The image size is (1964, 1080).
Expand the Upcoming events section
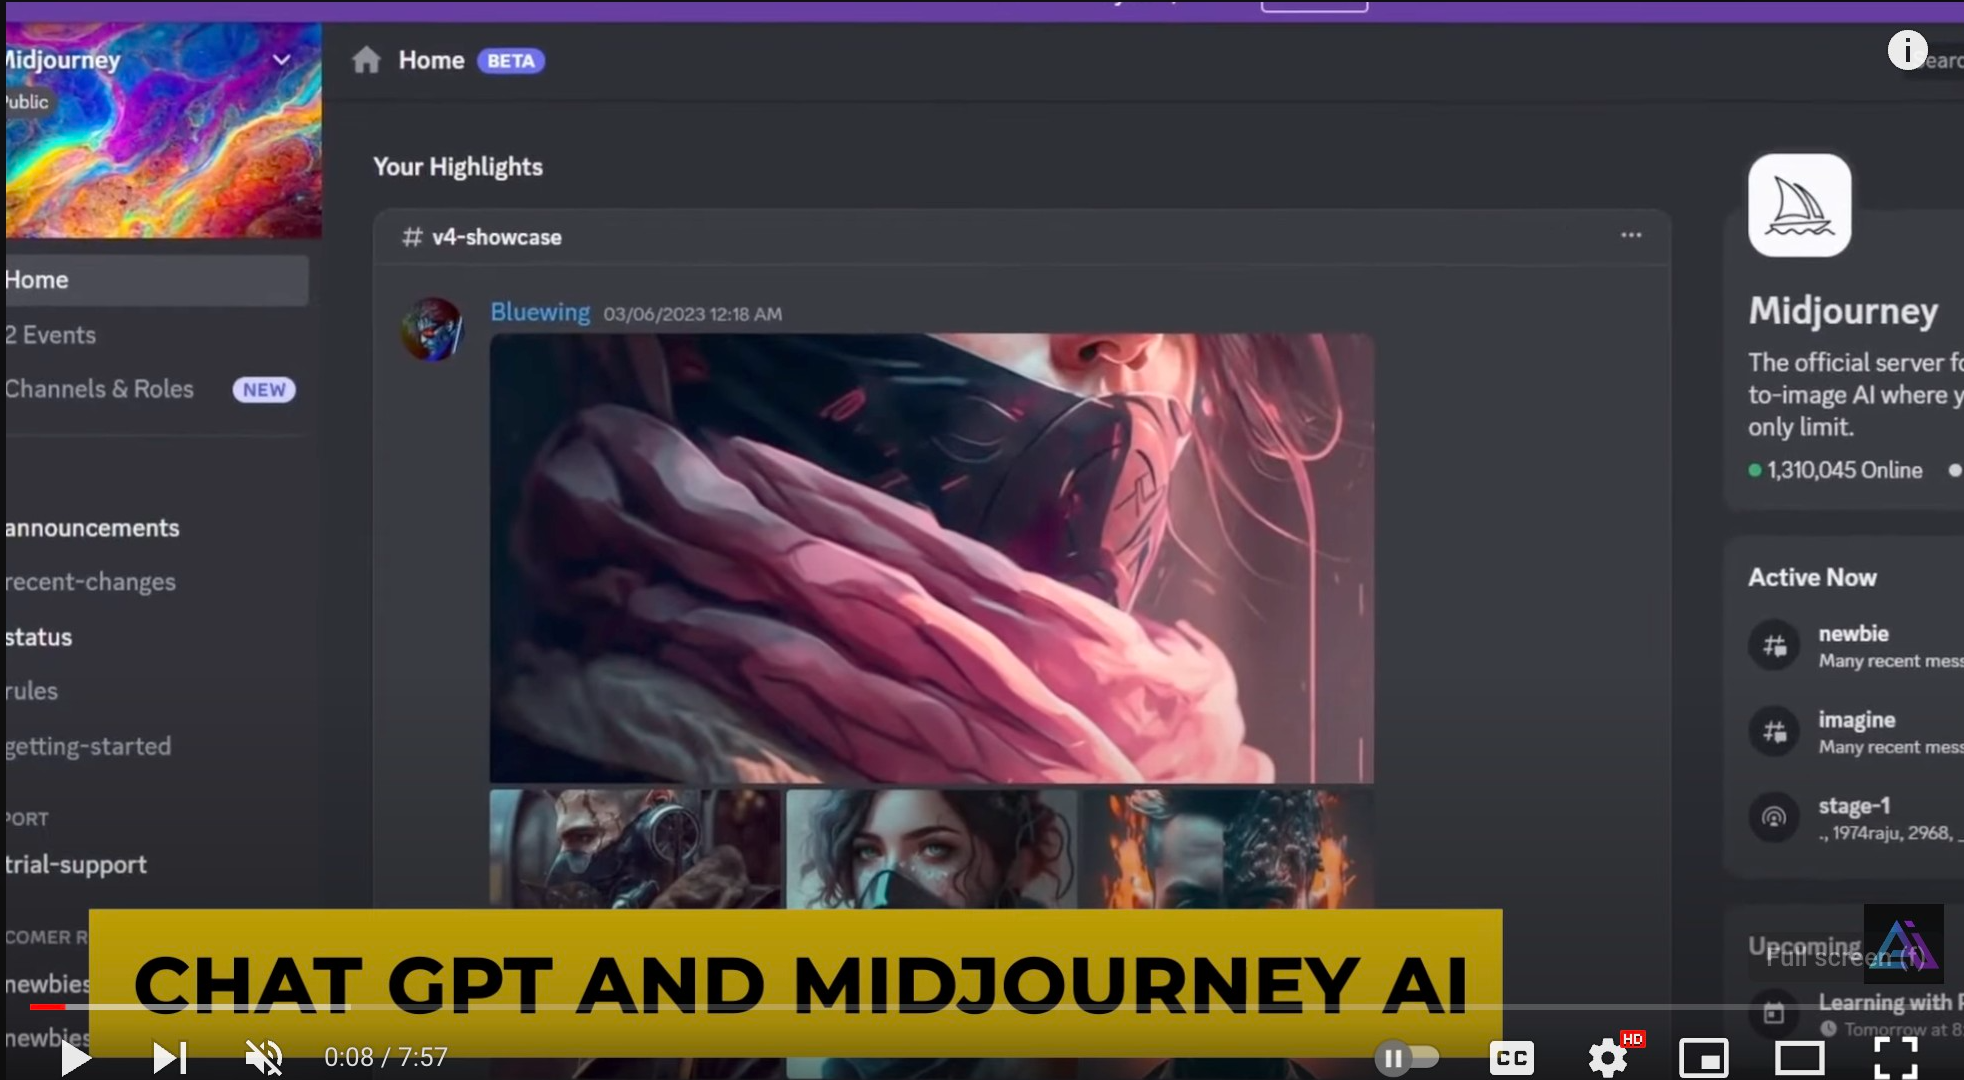1803,946
